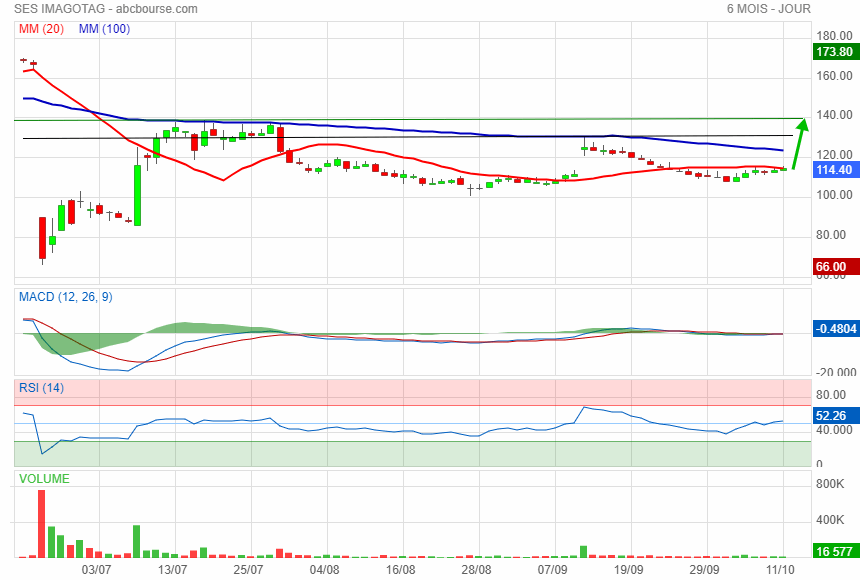
Task: Click the VOLUME panel label
Action: [x=44, y=479]
